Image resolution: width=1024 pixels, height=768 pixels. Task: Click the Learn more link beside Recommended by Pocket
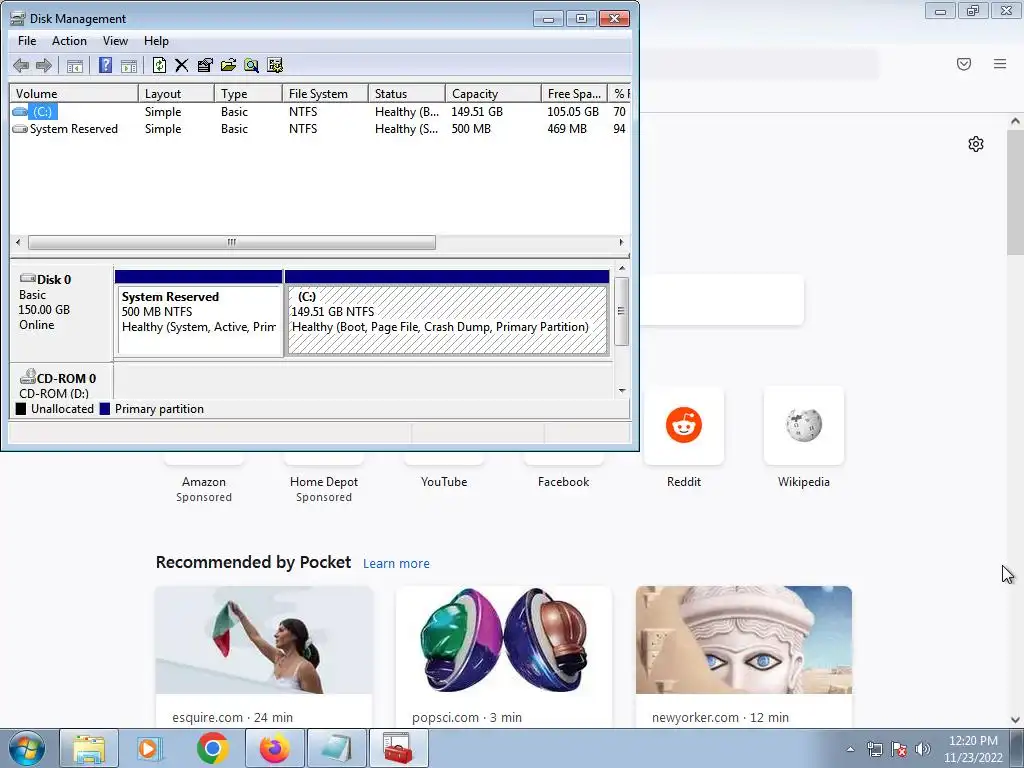[x=396, y=564]
